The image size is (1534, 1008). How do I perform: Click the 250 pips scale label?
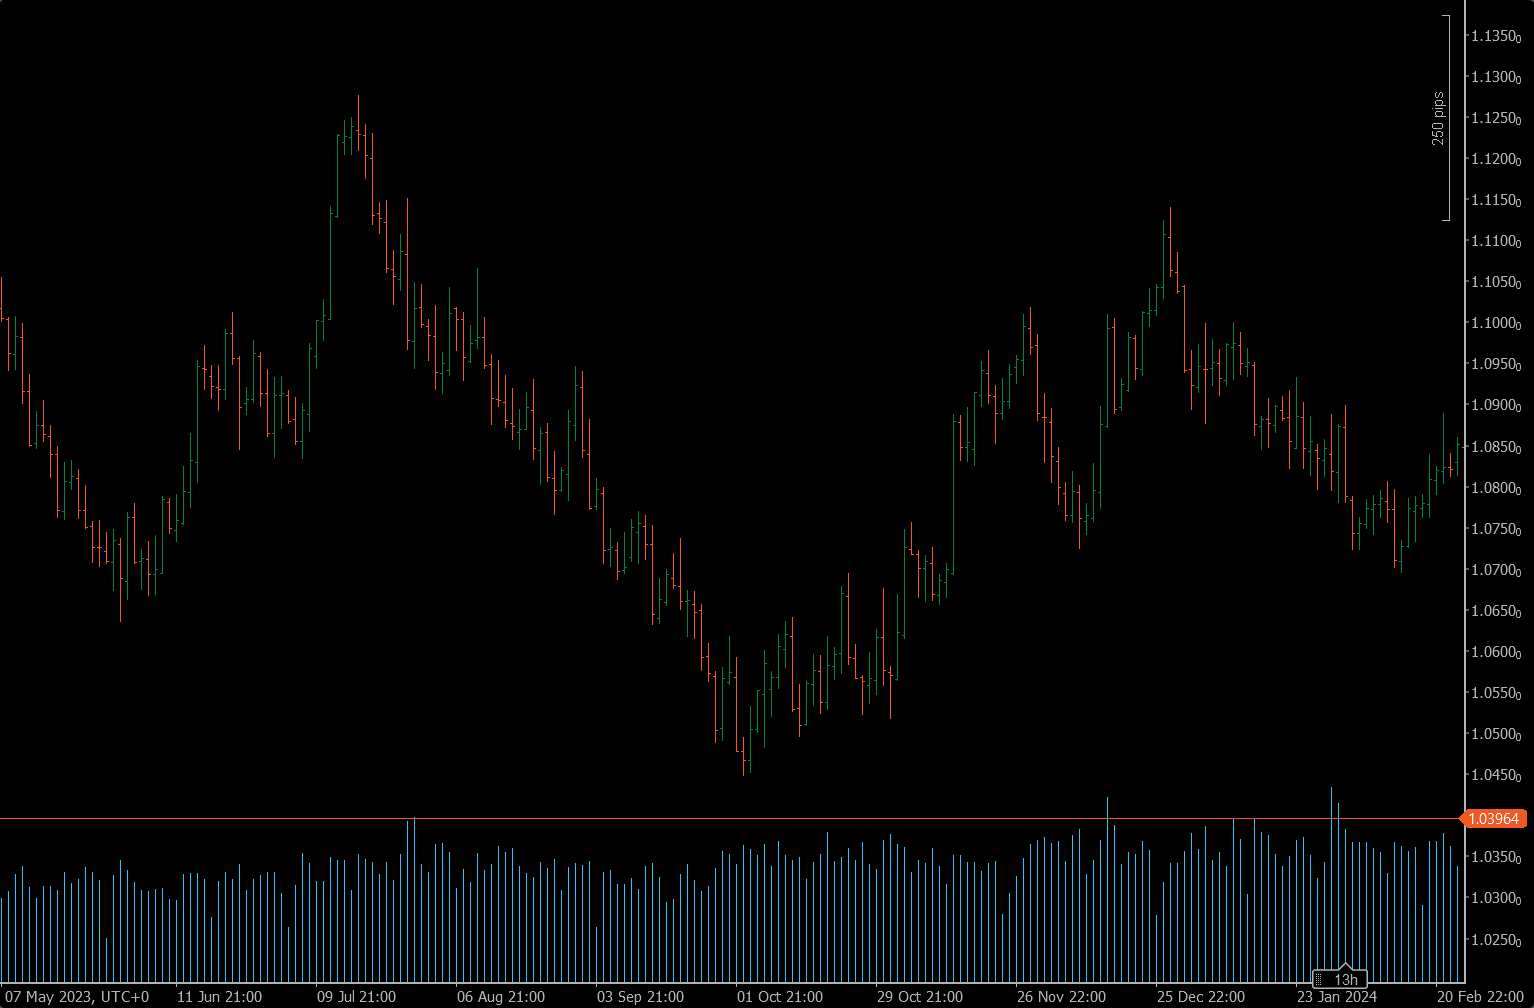tap(1438, 118)
